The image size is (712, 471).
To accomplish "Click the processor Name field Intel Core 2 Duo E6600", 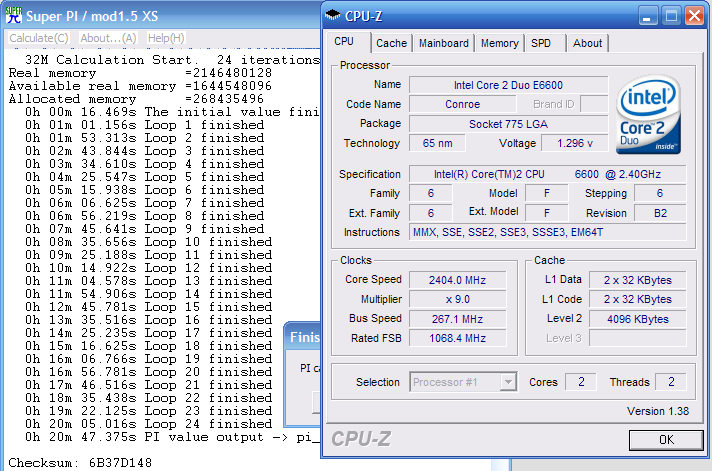I will pos(508,85).
